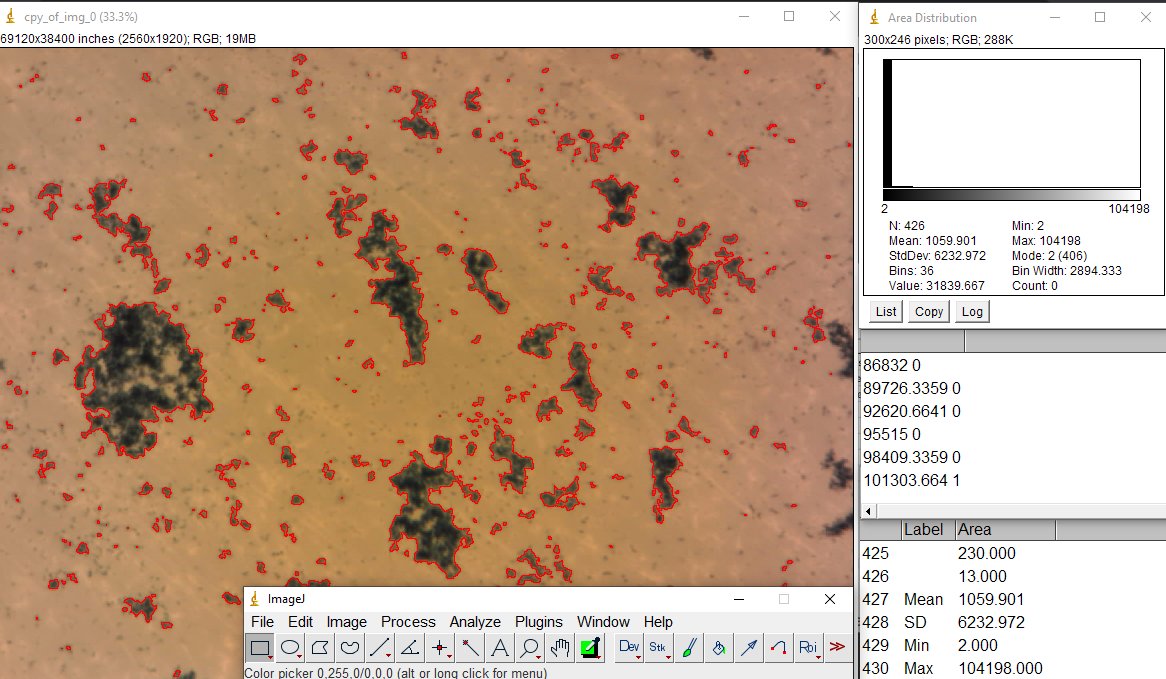The height and width of the screenshot is (679, 1166).
Task: Open the Analyze menu
Action: [x=475, y=622]
